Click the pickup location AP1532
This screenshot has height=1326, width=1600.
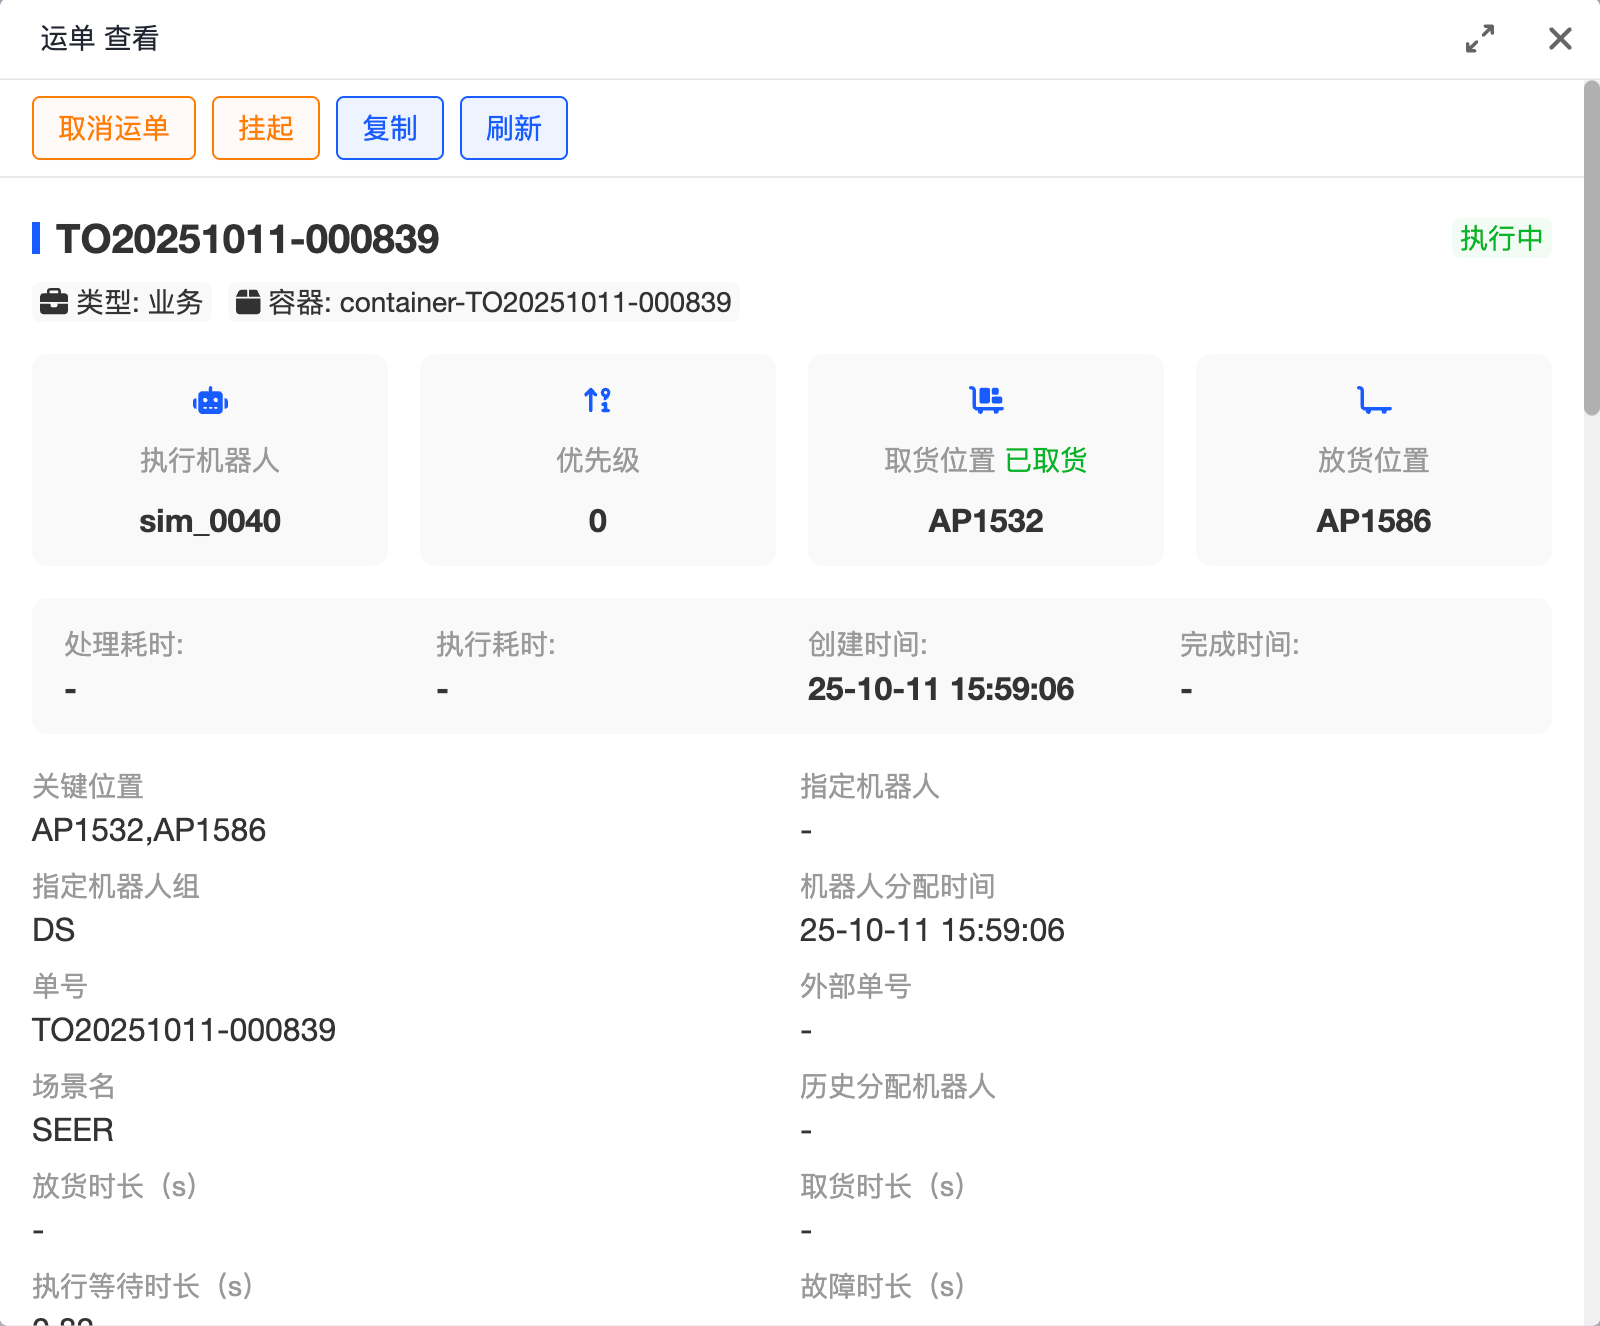(985, 521)
